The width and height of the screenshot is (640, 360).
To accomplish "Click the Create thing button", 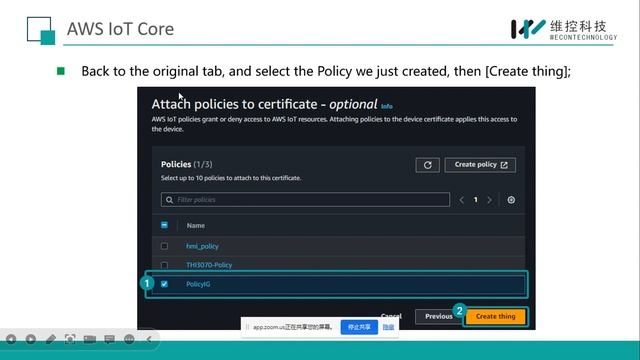I will [x=496, y=316].
